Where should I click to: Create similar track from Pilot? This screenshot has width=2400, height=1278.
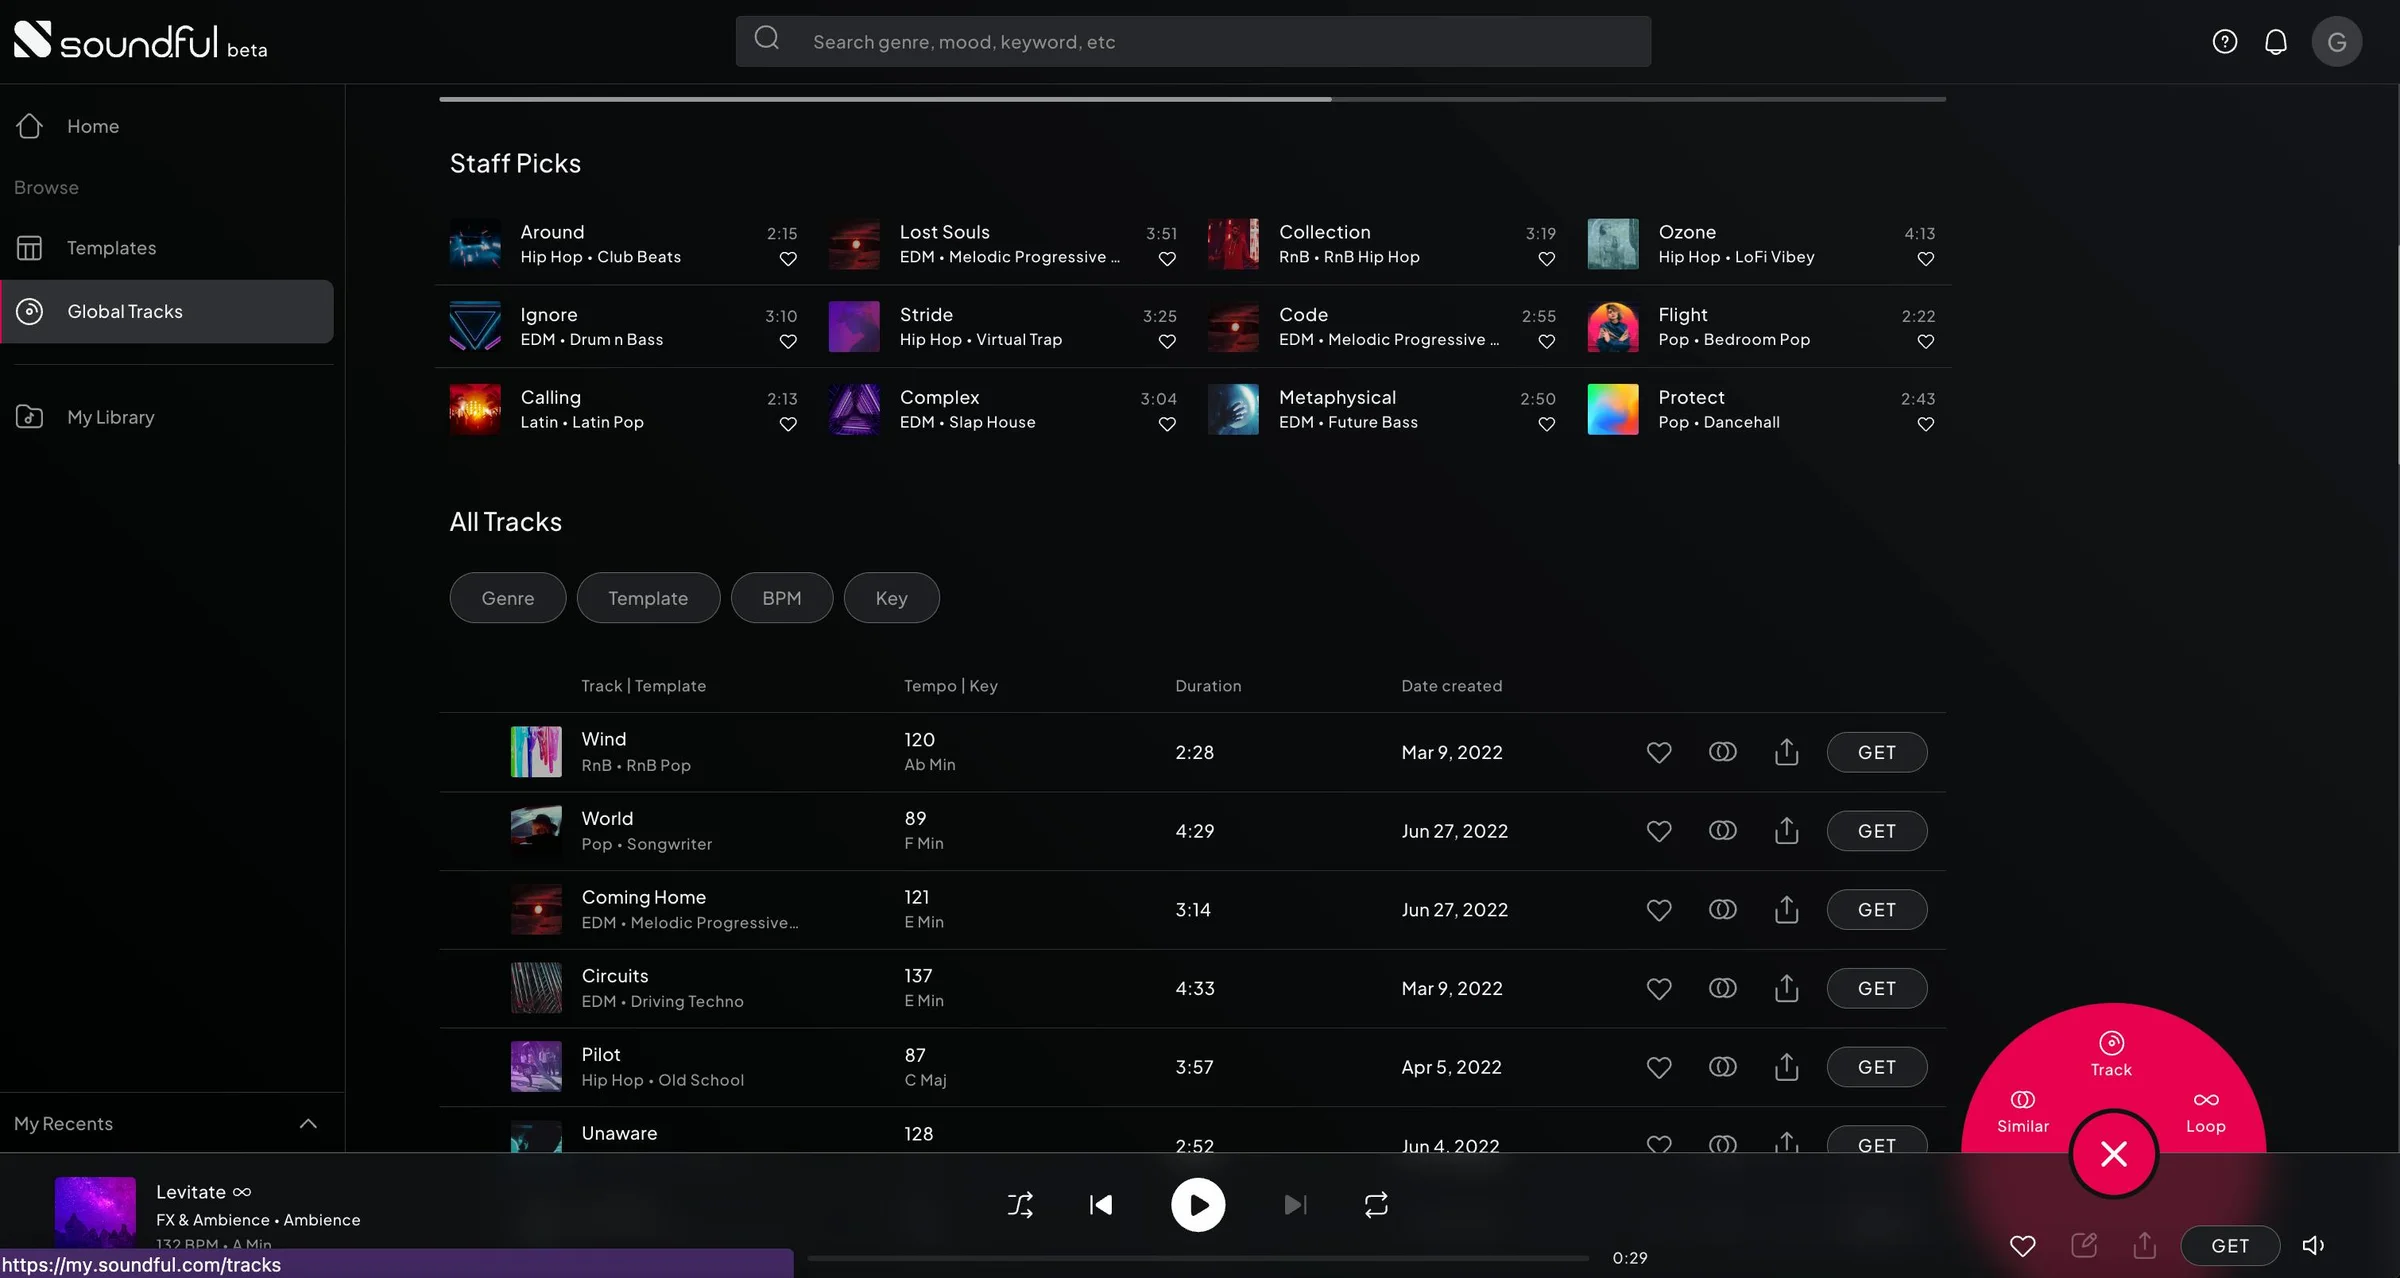(1722, 1066)
